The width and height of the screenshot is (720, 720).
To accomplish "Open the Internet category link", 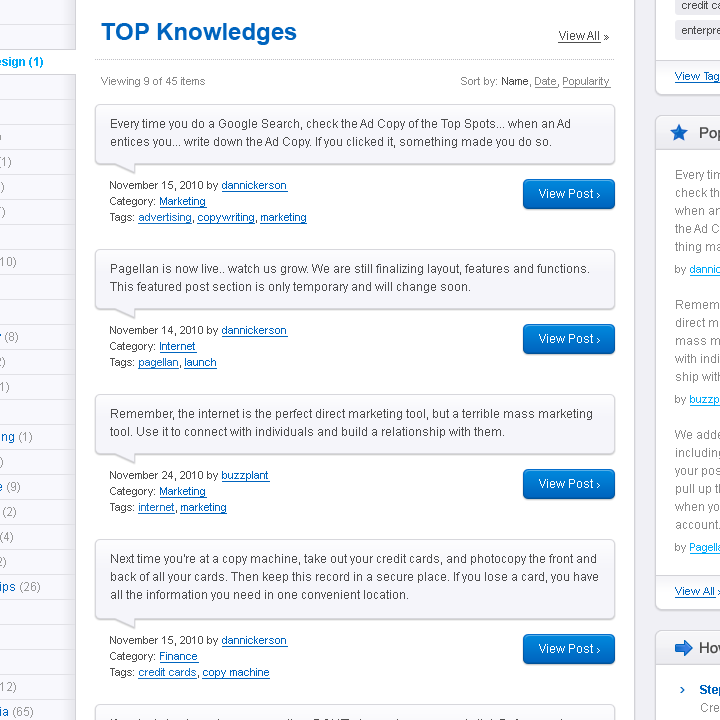I will 177,347.
